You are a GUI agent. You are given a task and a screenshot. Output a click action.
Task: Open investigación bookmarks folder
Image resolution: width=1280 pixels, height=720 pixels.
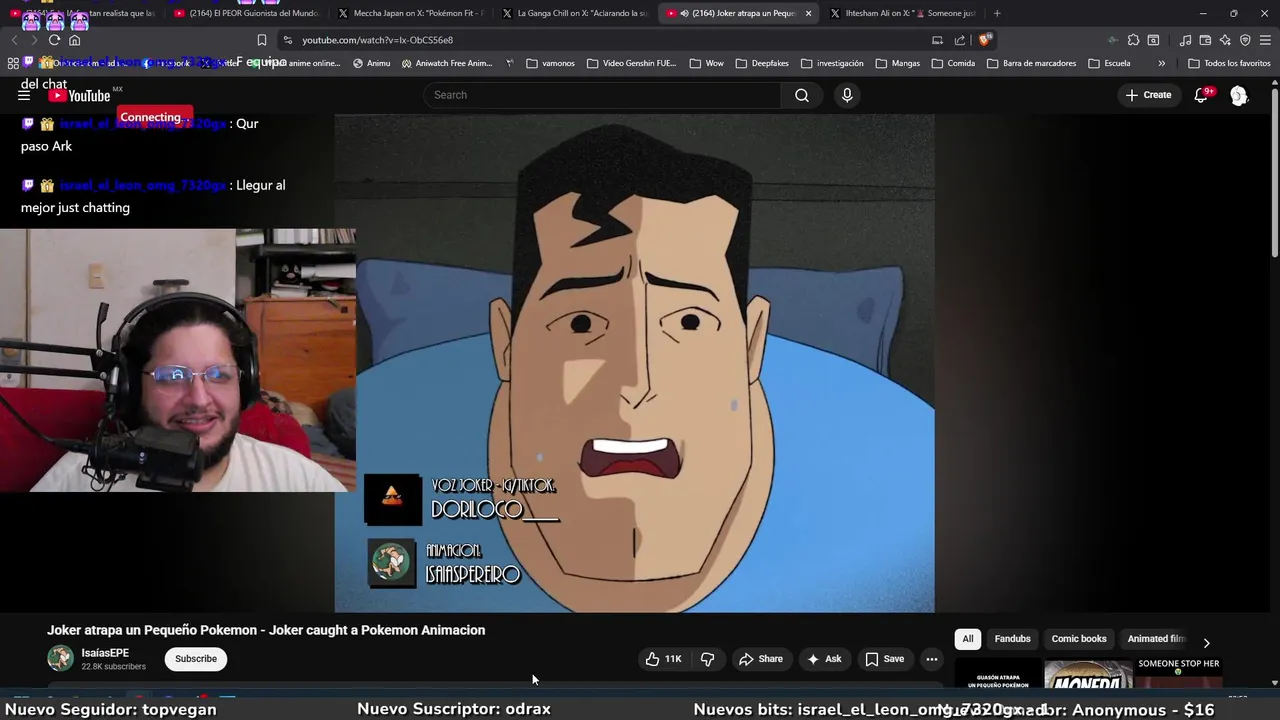click(831, 63)
